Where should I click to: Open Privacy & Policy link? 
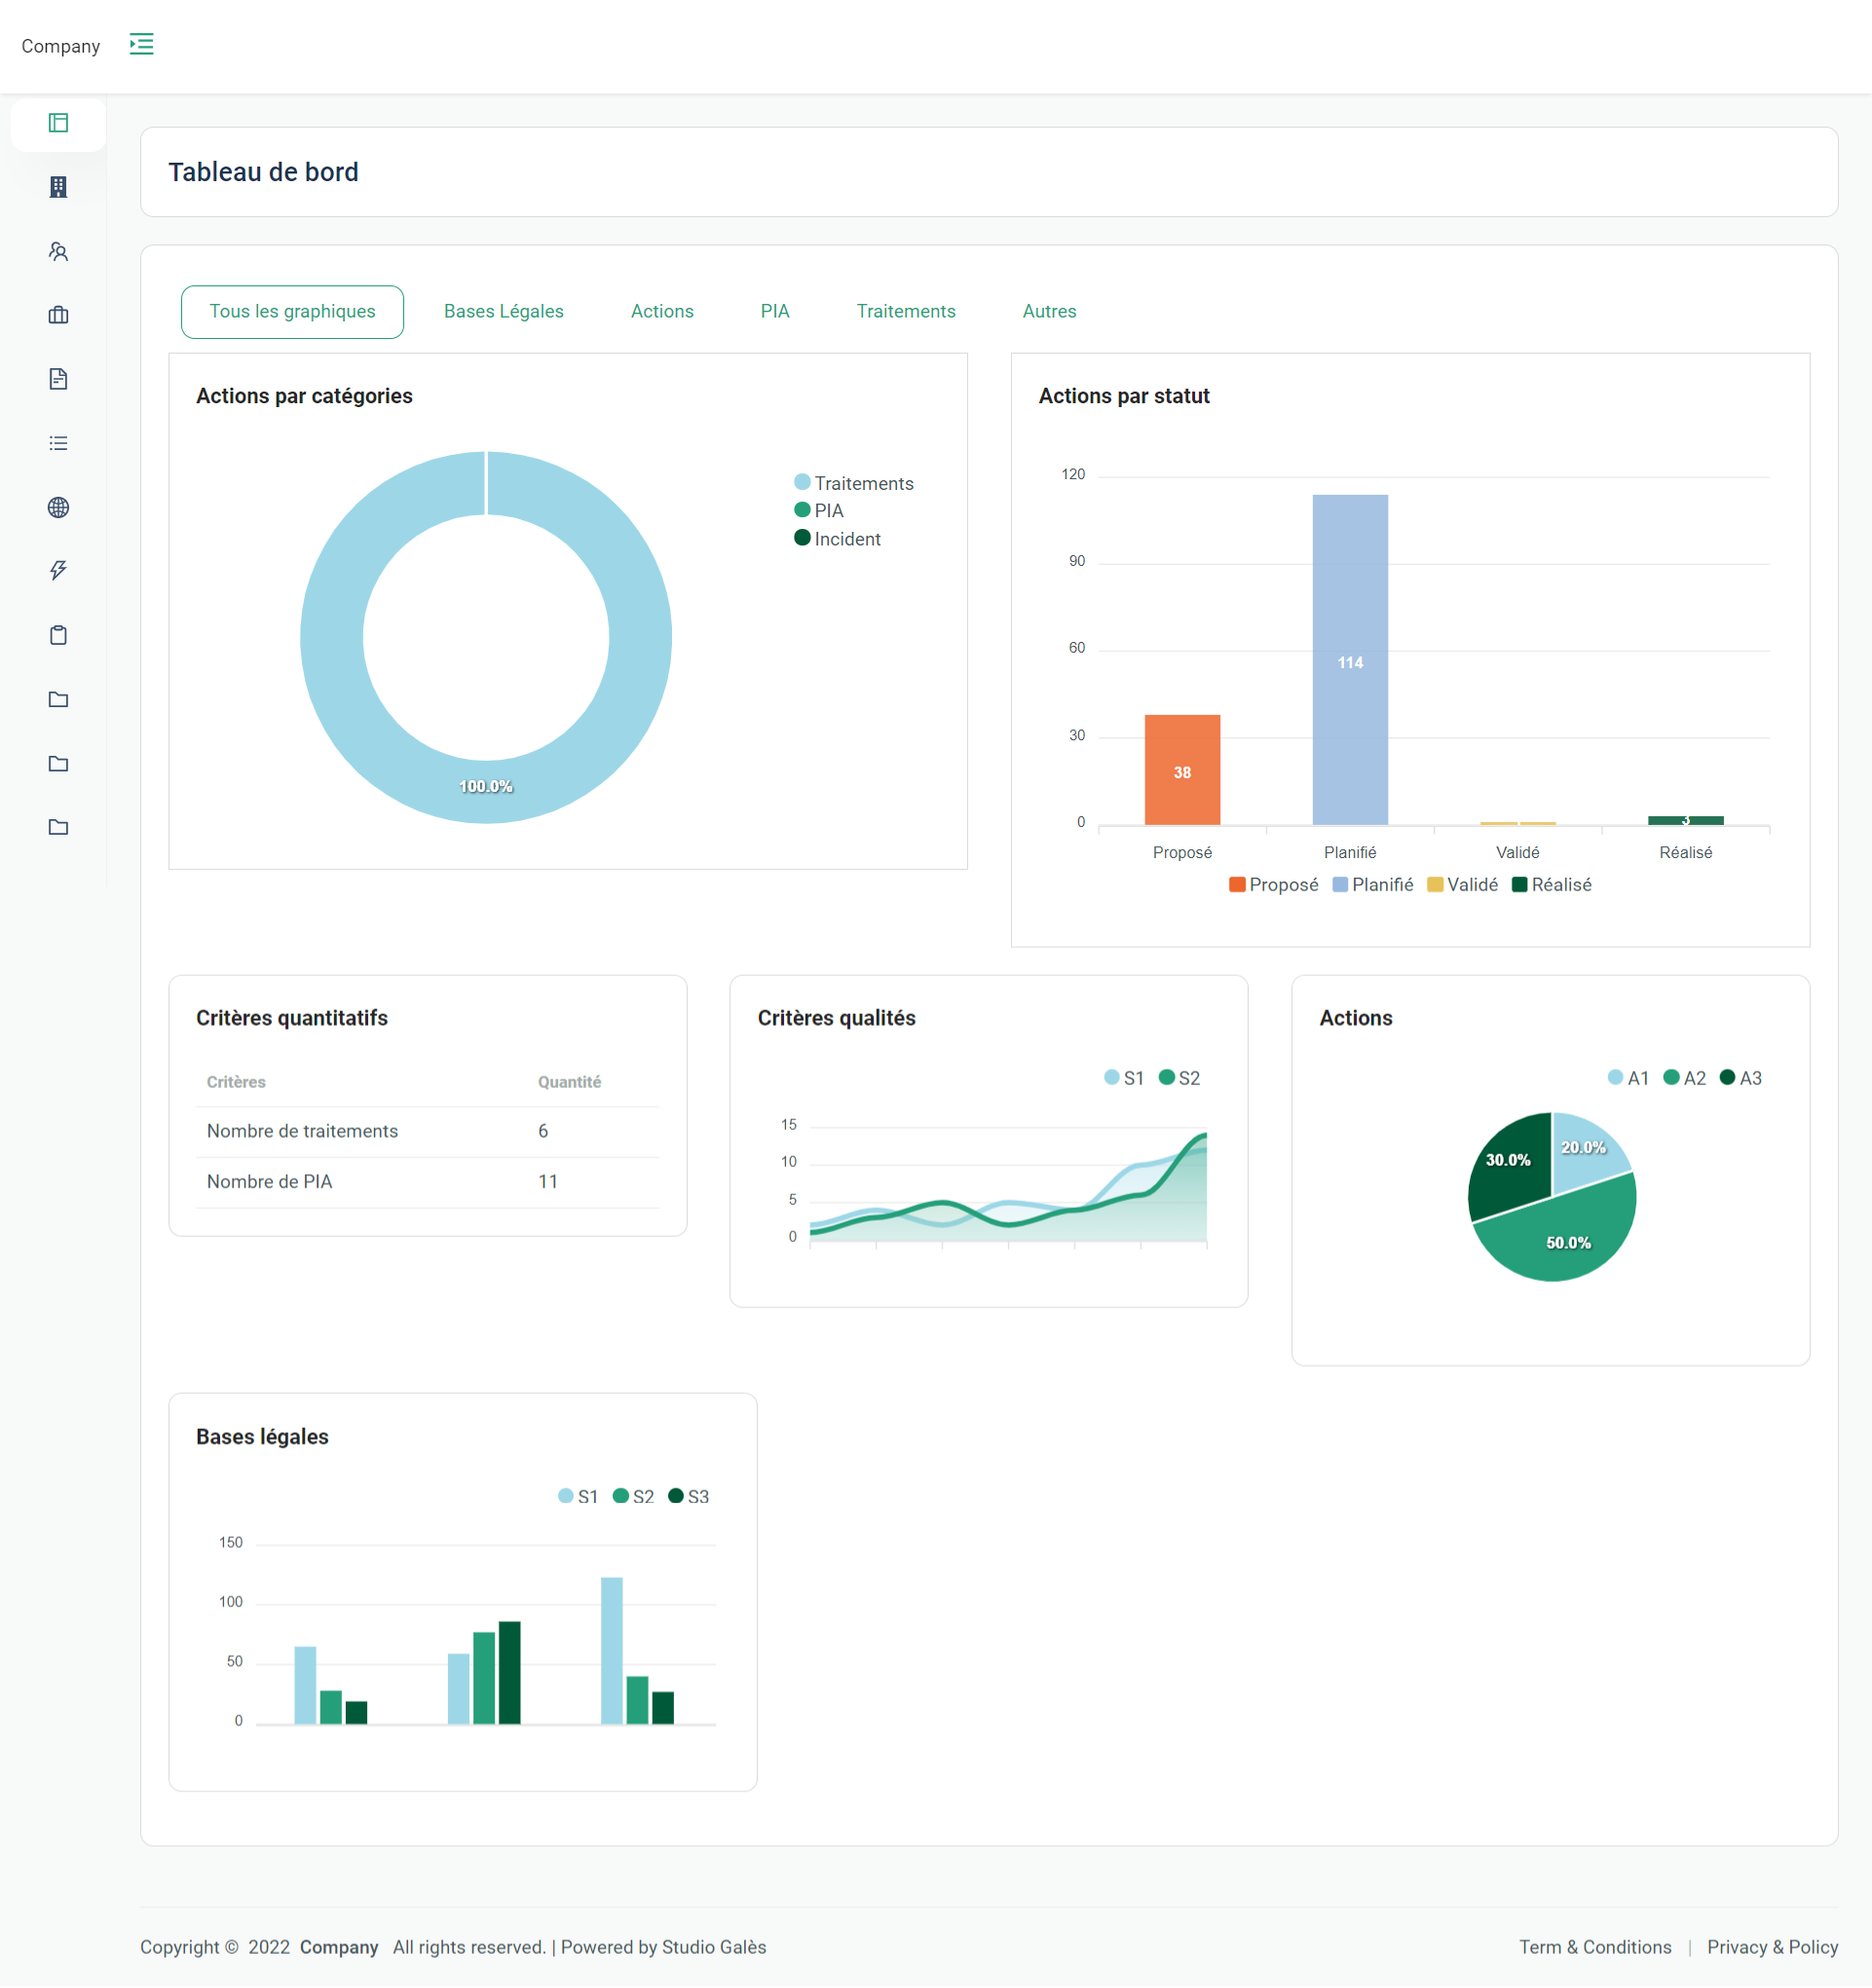click(1771, 1946)
